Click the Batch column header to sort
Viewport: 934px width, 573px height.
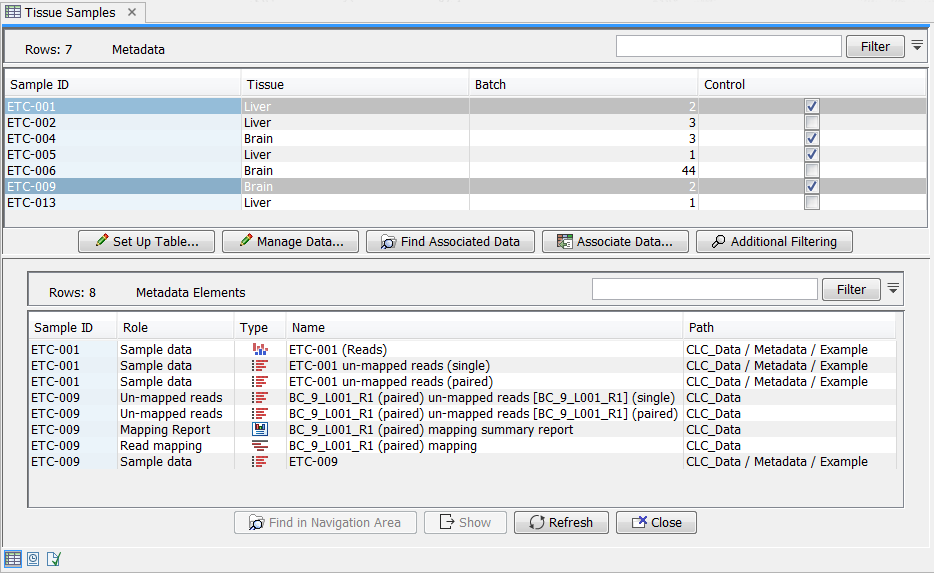click(x=583, y=85)
